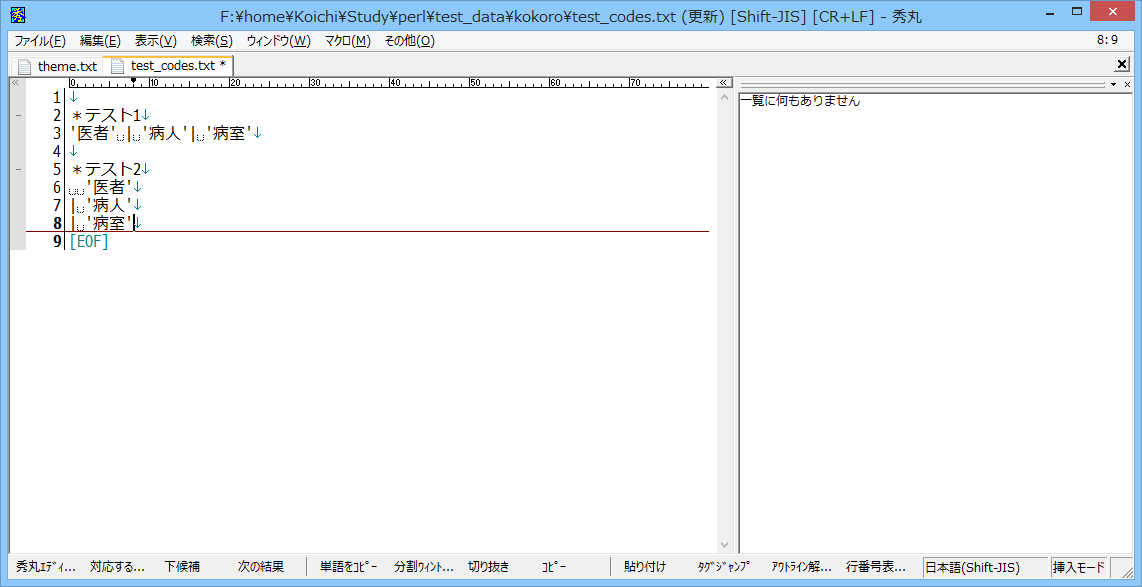Click '病人' on line 3
The image size is (1142, 587).
point(165,133)
